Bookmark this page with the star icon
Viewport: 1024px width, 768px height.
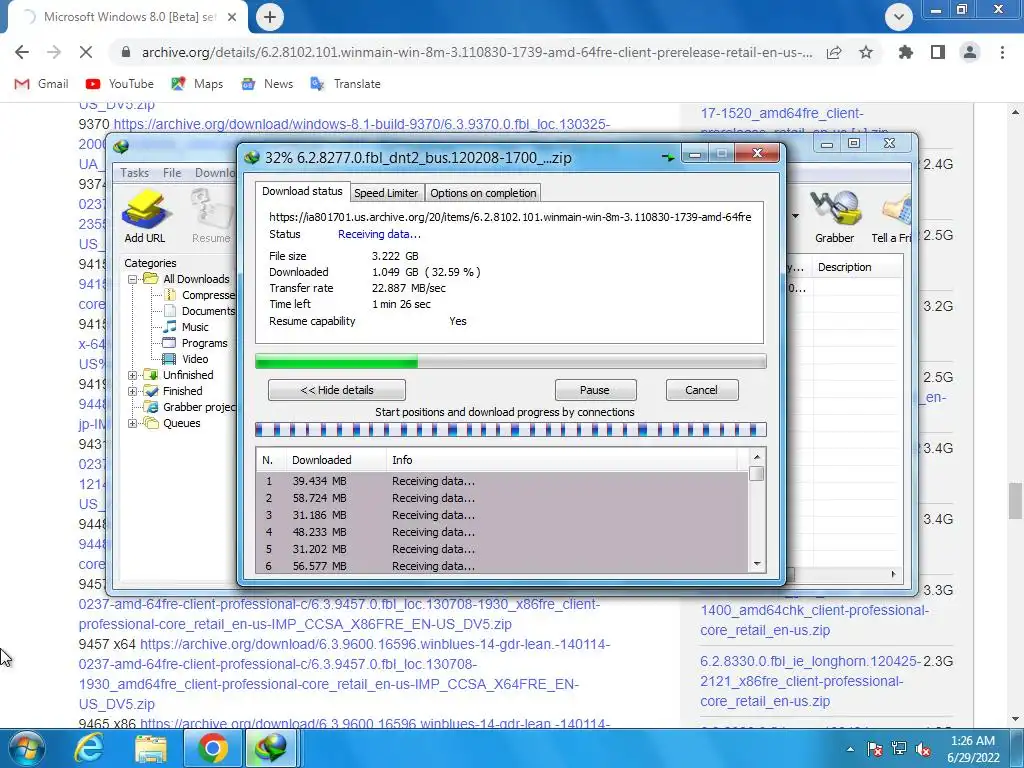pos(866,52)
